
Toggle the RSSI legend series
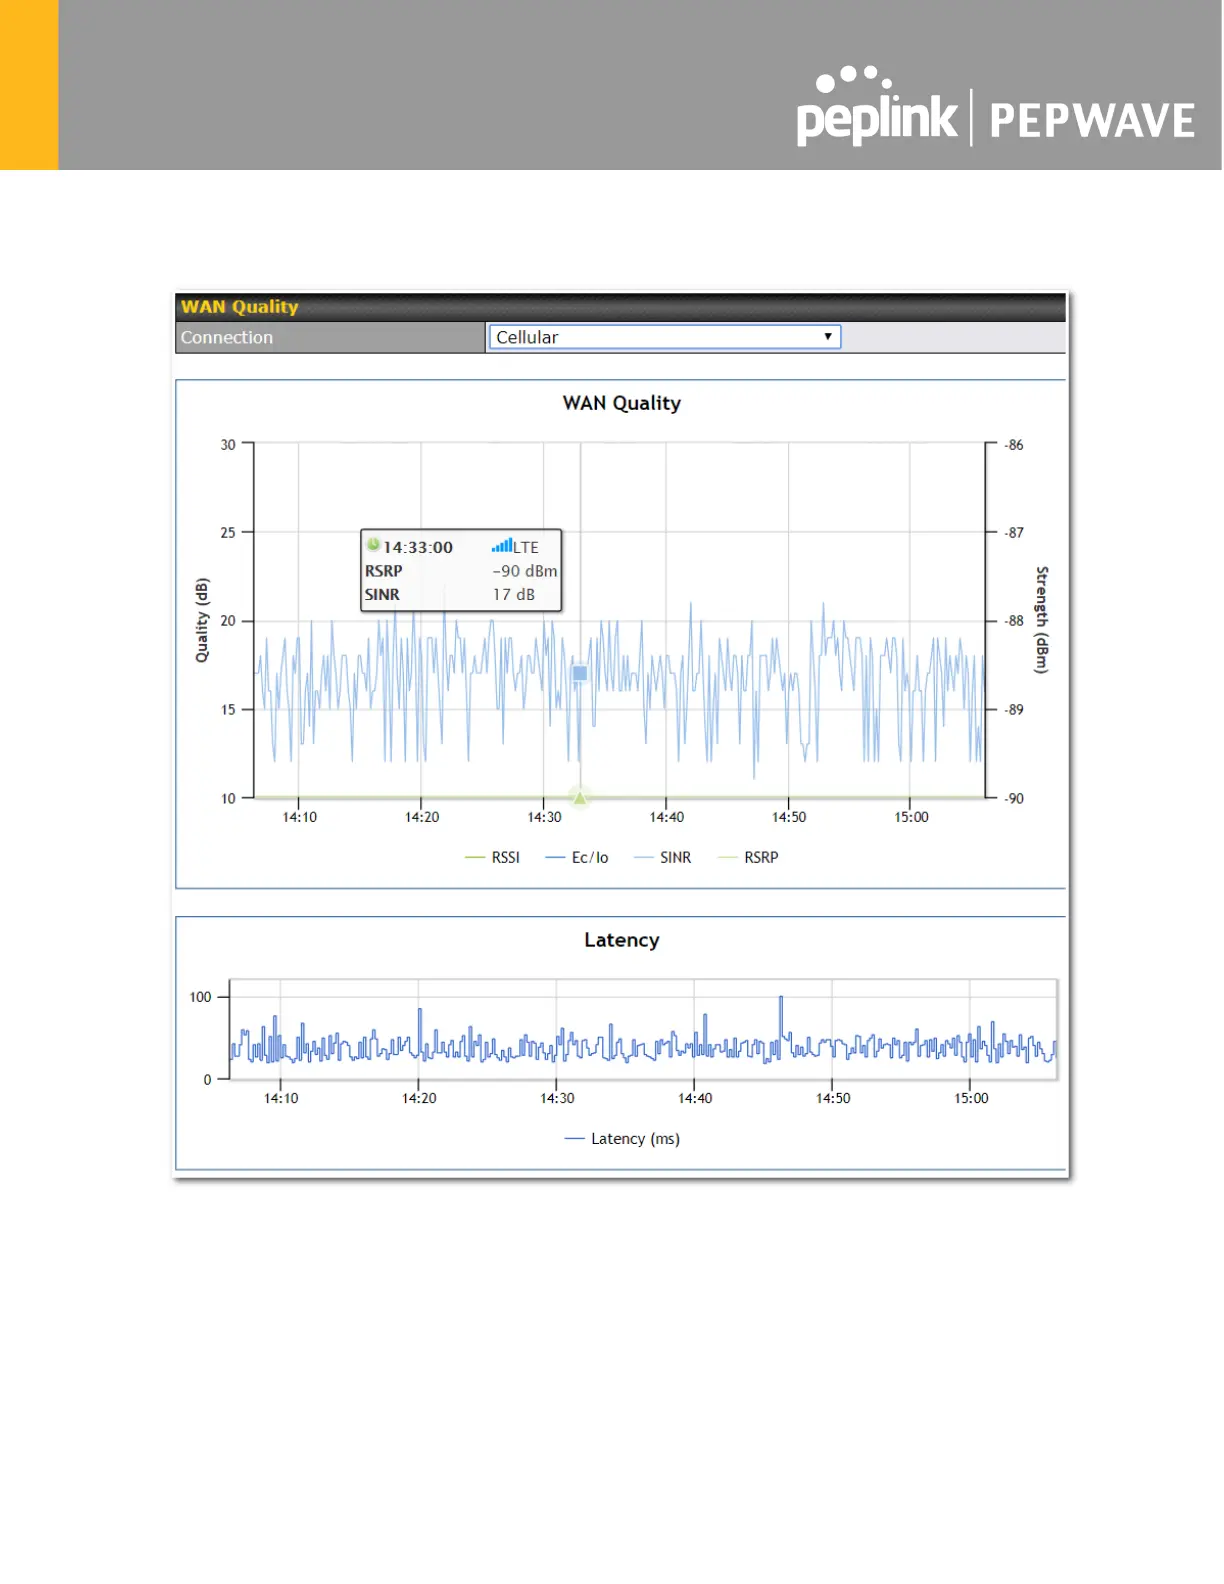[493, 858]
